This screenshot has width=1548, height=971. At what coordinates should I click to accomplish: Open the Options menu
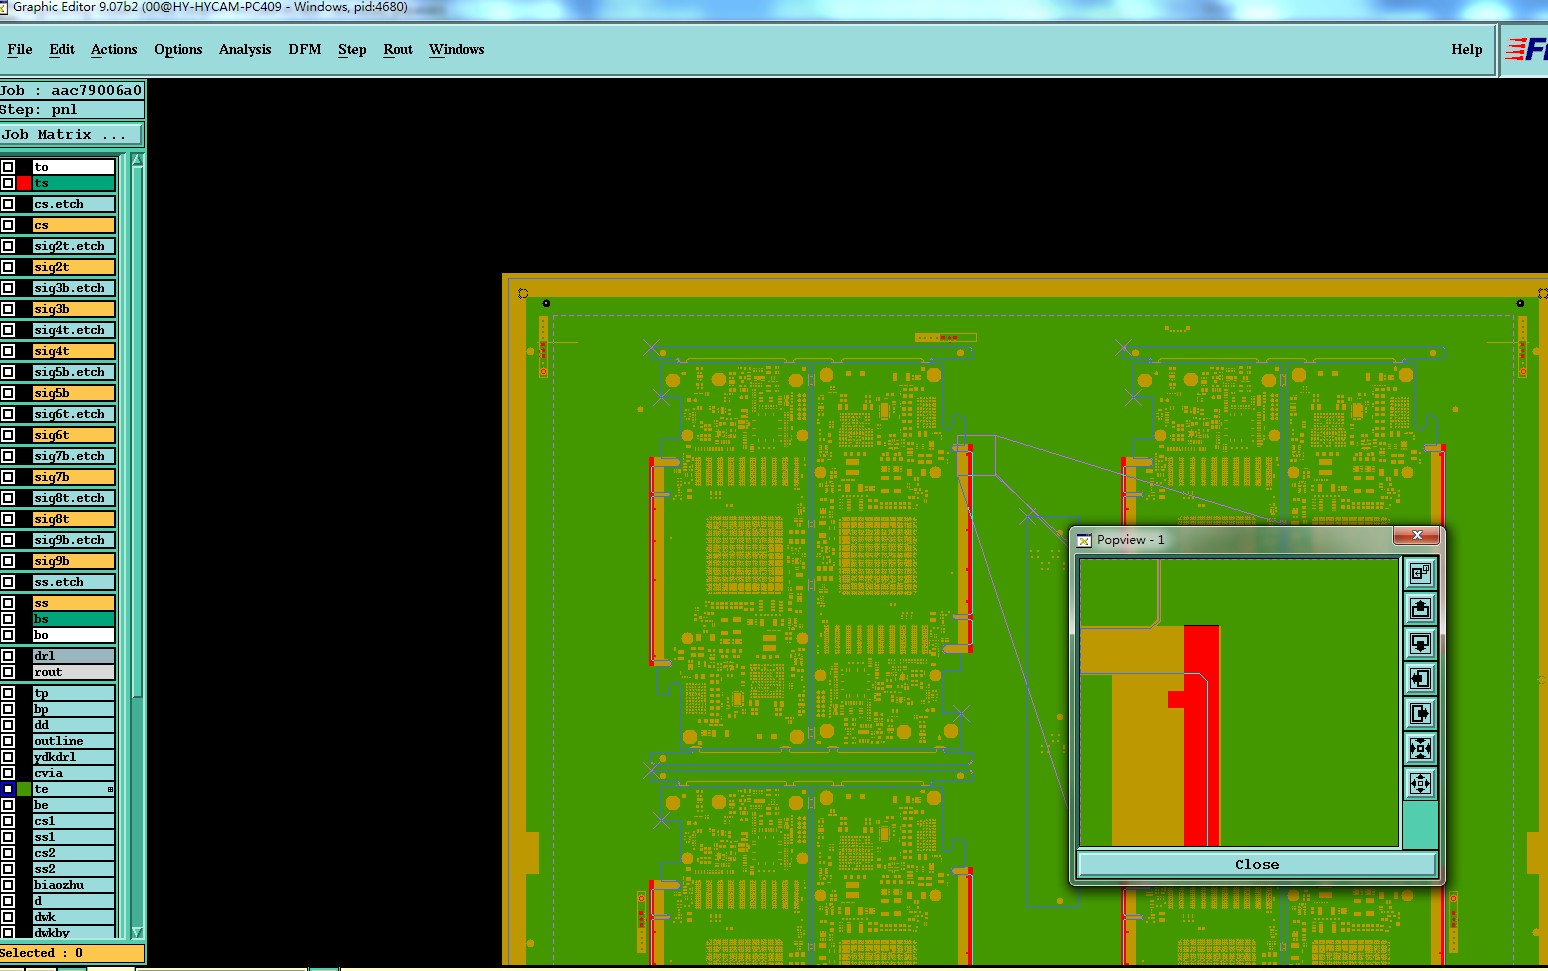[178, 49]
